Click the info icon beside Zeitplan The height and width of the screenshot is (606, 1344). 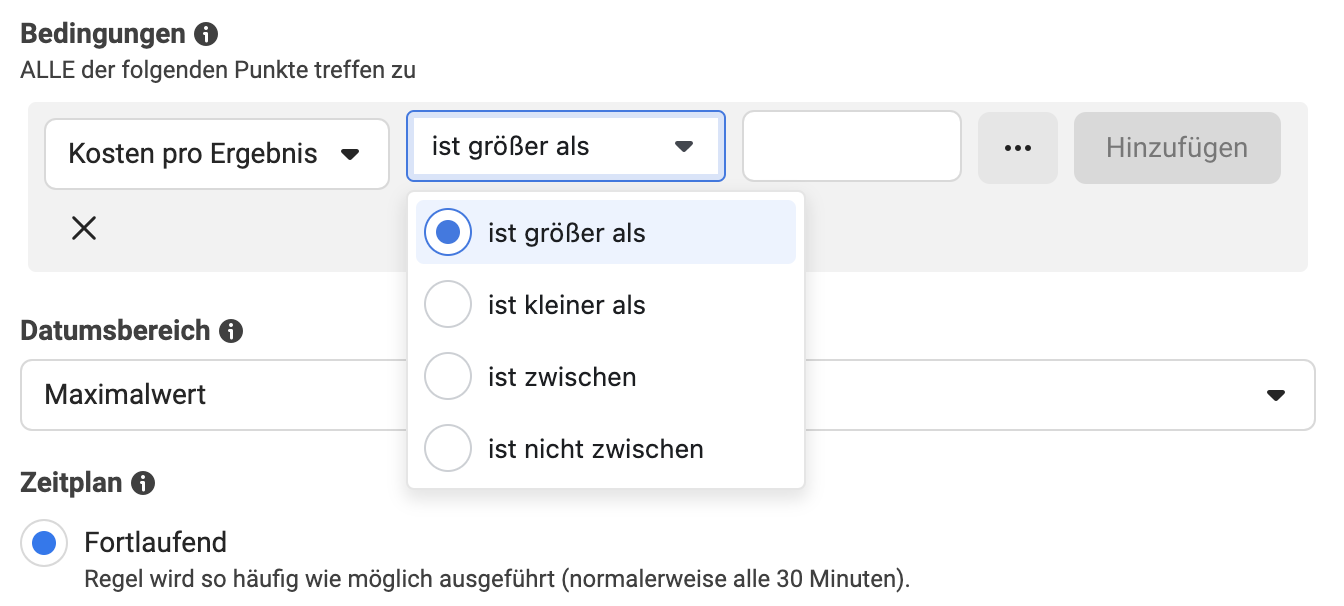143,484
